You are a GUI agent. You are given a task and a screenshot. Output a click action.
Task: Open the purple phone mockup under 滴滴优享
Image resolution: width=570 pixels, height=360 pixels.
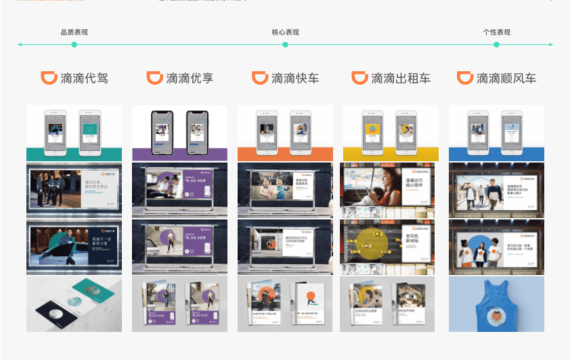tap(180, 133)
